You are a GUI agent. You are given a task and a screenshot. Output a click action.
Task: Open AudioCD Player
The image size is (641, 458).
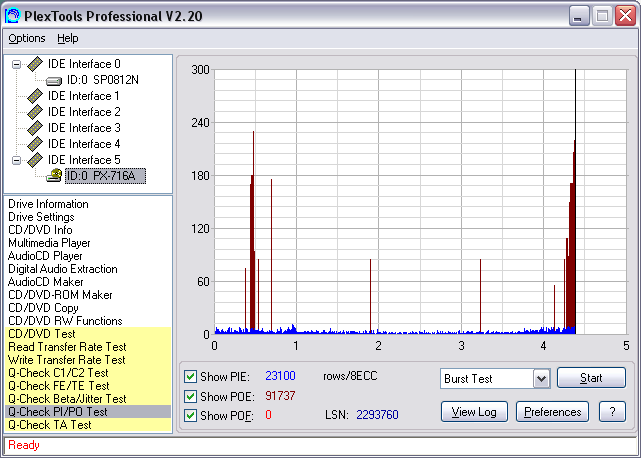click(45, 256)
